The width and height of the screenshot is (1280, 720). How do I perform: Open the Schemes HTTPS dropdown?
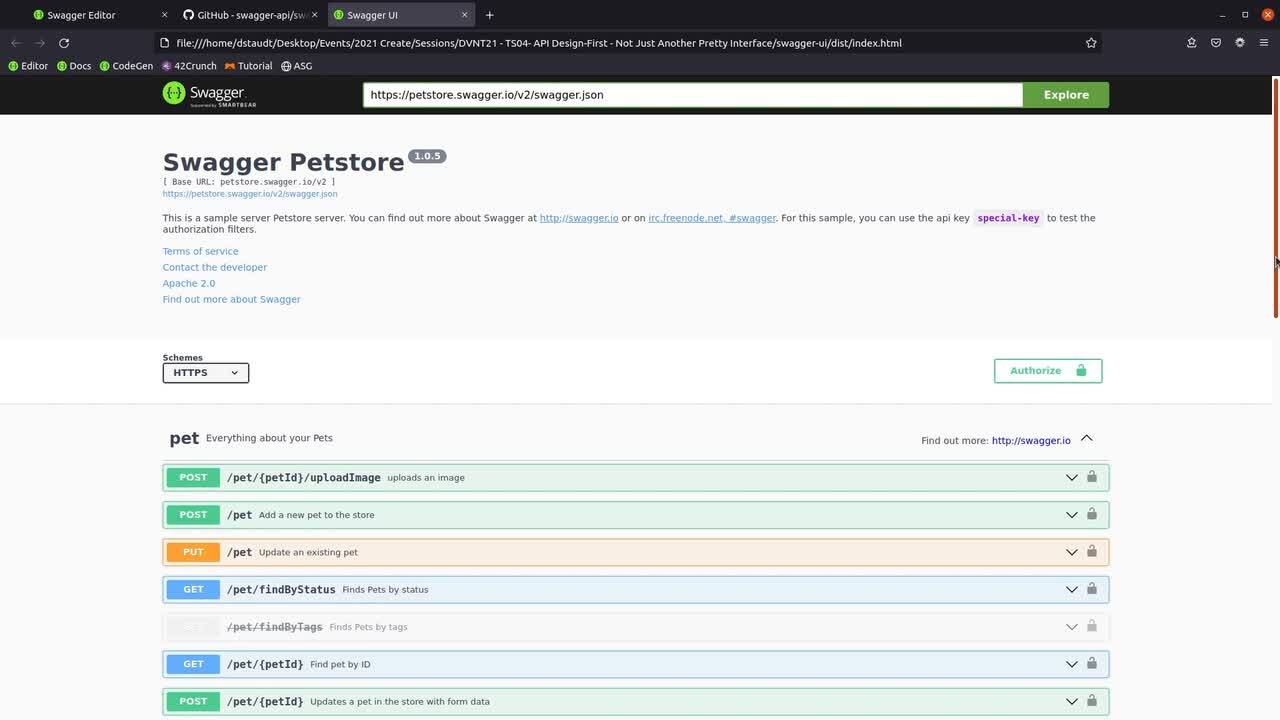tap(206, 373)
